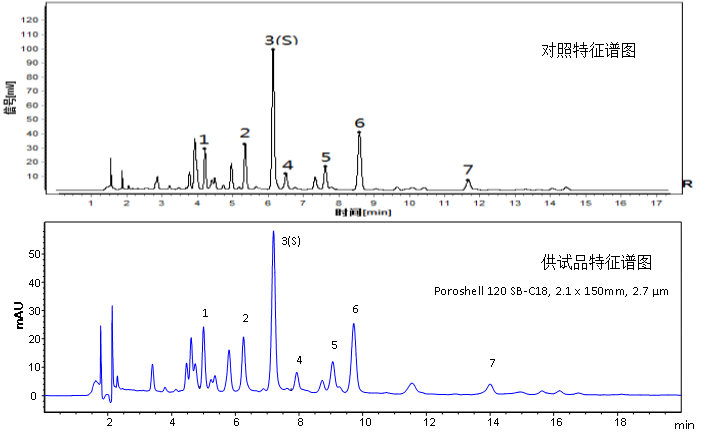Click peak label 3(S) in blue sample chromatogram
714x440 pixels.
pyautogui.click(x=291, y=241)
